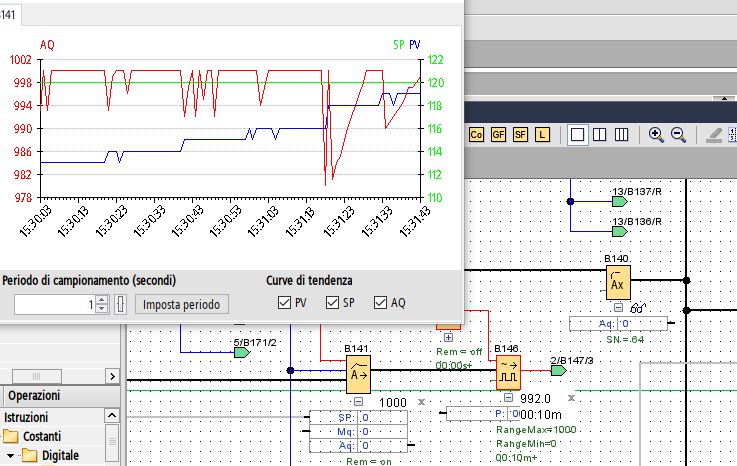The height and width of the screenshot is (466, 737).
Task: Select the 141 trend tab
Action: 10,12
